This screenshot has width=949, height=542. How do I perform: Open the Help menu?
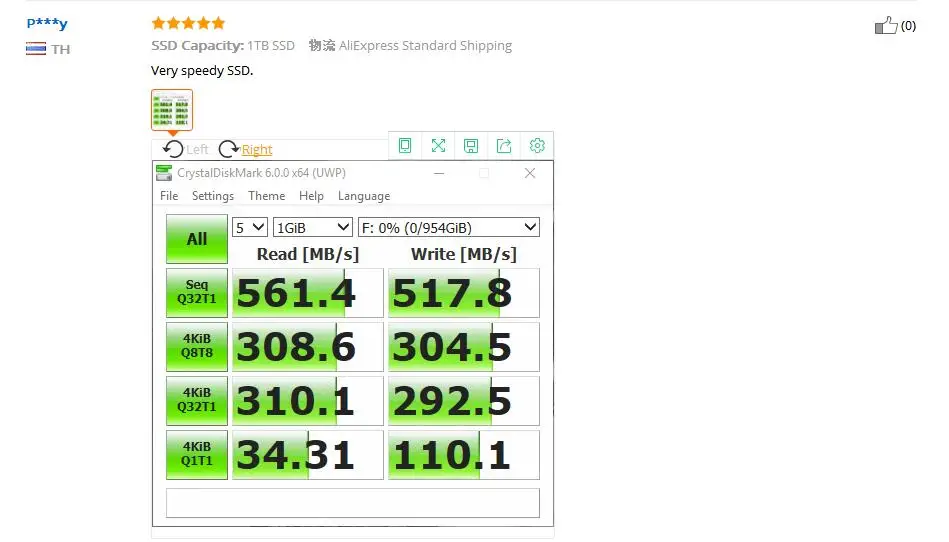[x=311, y=196]
